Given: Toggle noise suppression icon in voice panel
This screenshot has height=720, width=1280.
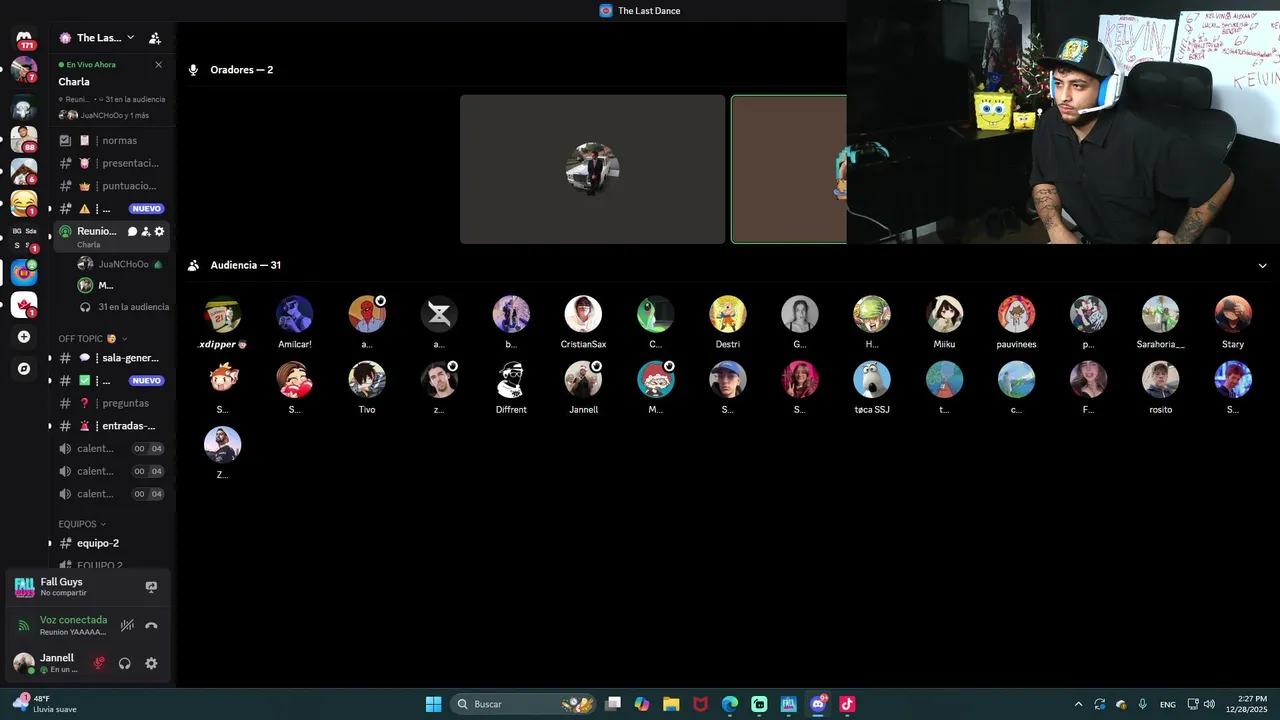Looking at the screenshot, I should pyautogui.click(x=127, y=626).
